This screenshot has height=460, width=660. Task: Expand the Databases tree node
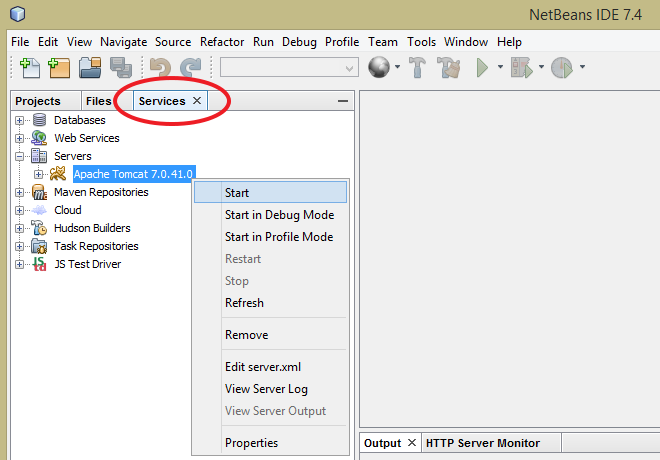(x=19, y=120)
